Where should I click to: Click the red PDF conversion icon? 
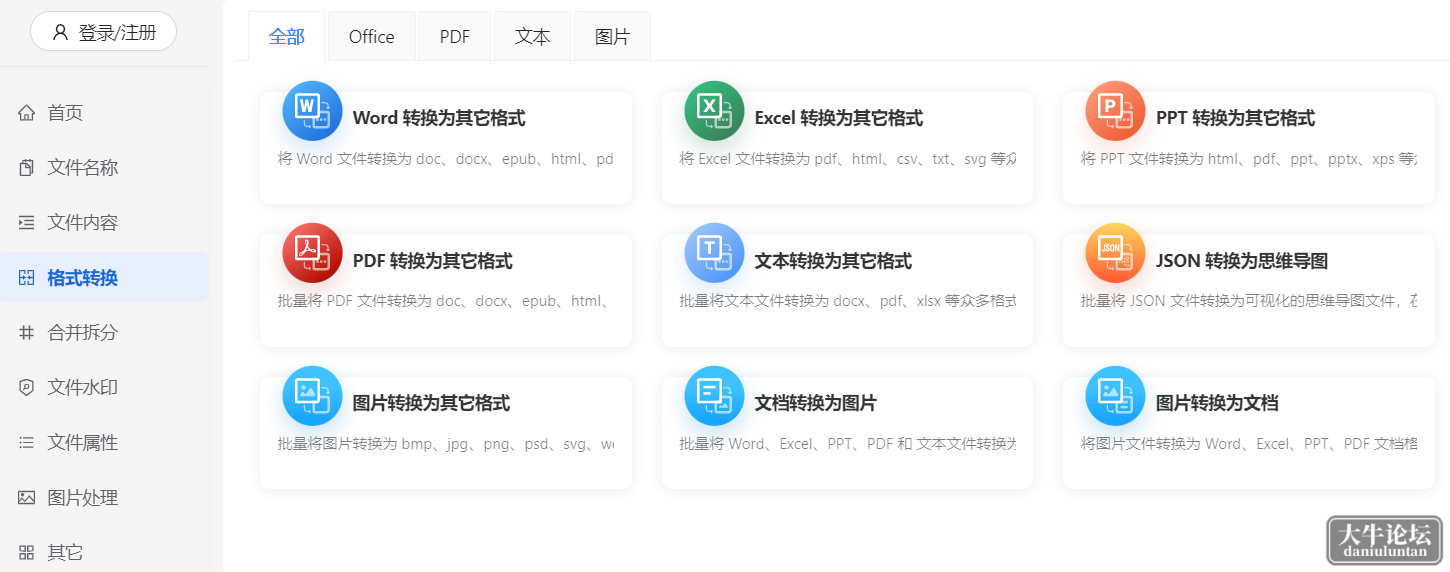(312, 253)
